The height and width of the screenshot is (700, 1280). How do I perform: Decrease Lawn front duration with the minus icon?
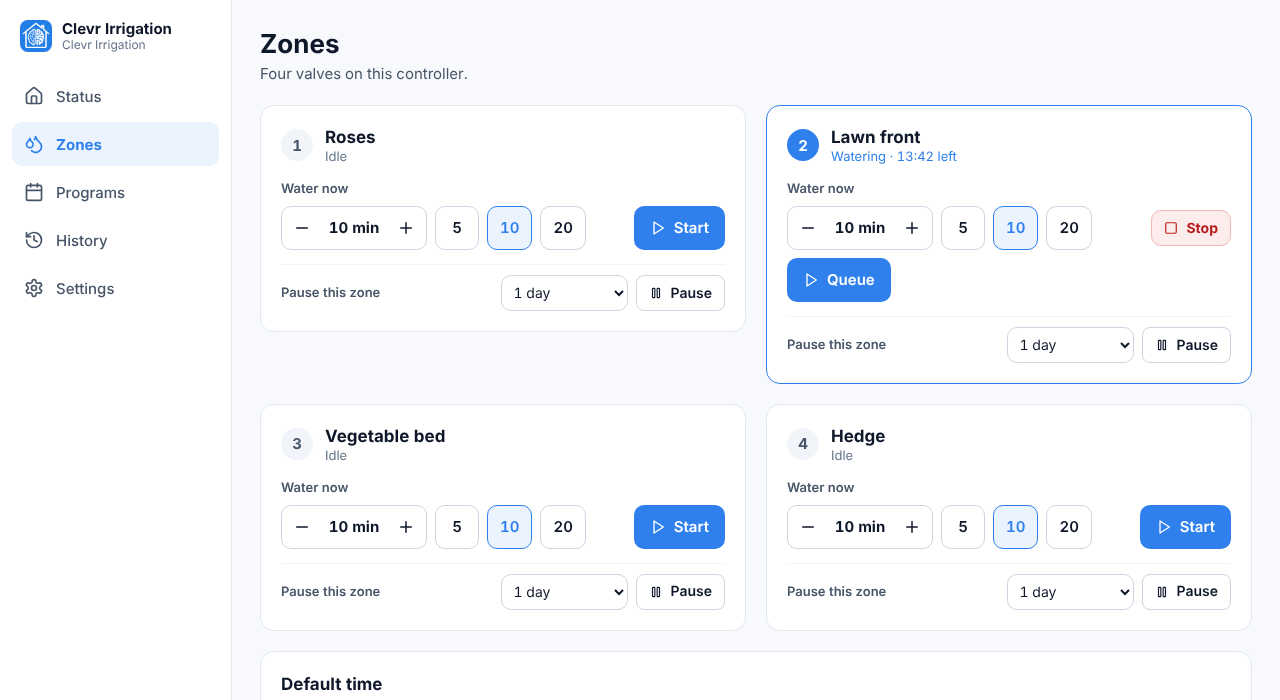808,228
